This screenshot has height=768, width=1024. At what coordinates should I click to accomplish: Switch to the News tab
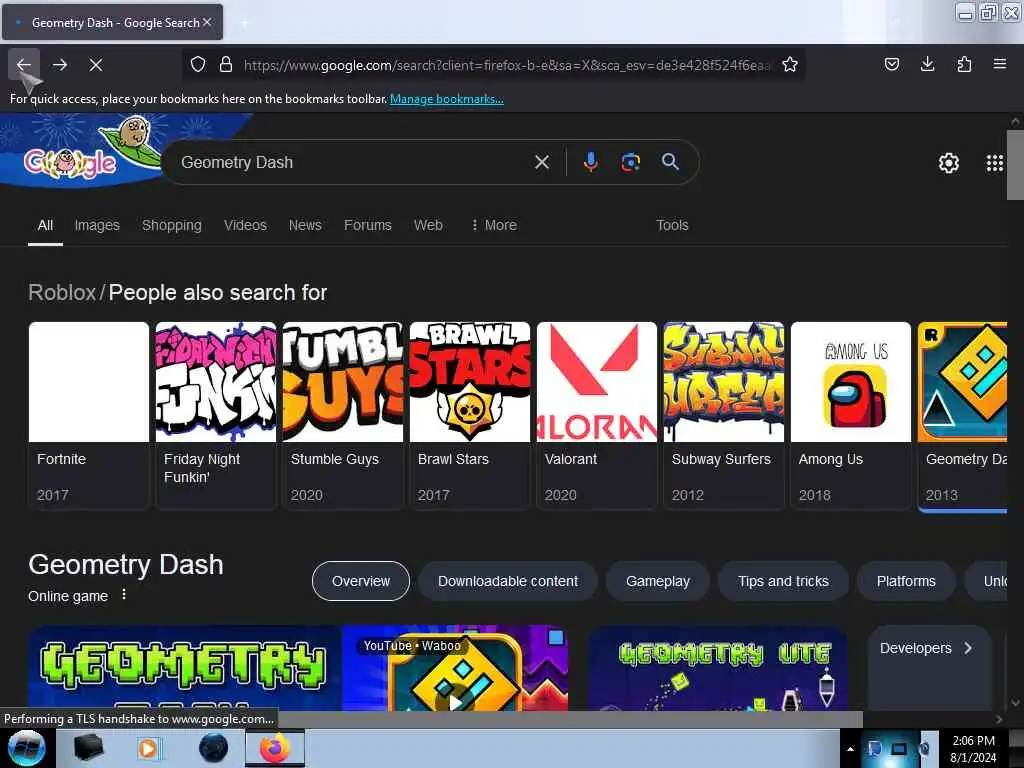(x=305, y=225)
